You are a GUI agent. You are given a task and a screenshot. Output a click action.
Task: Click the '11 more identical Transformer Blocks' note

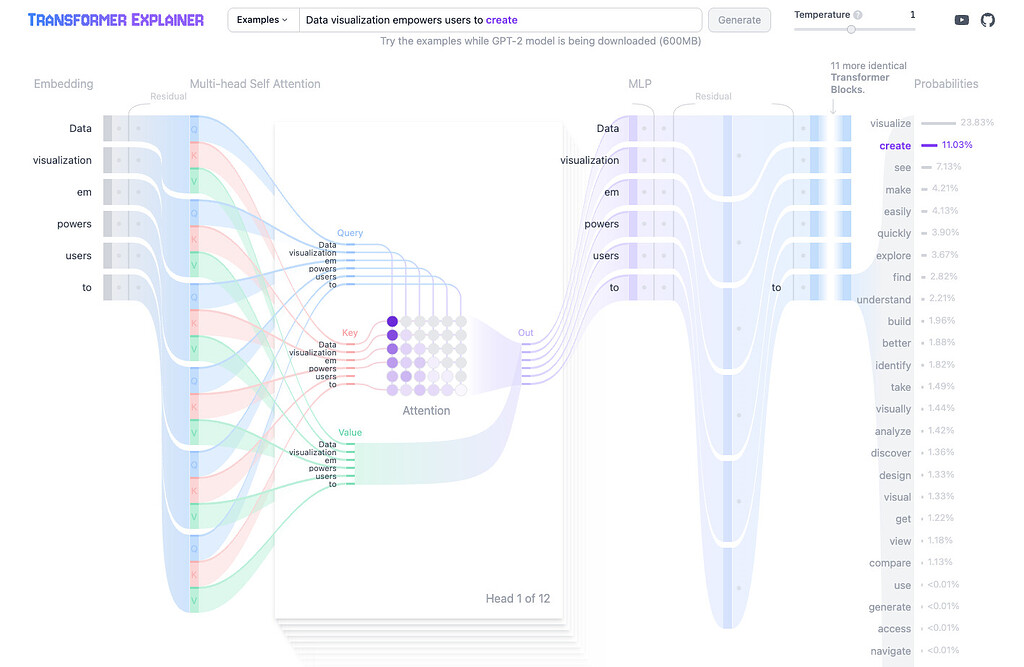click(x=868, y=78)
